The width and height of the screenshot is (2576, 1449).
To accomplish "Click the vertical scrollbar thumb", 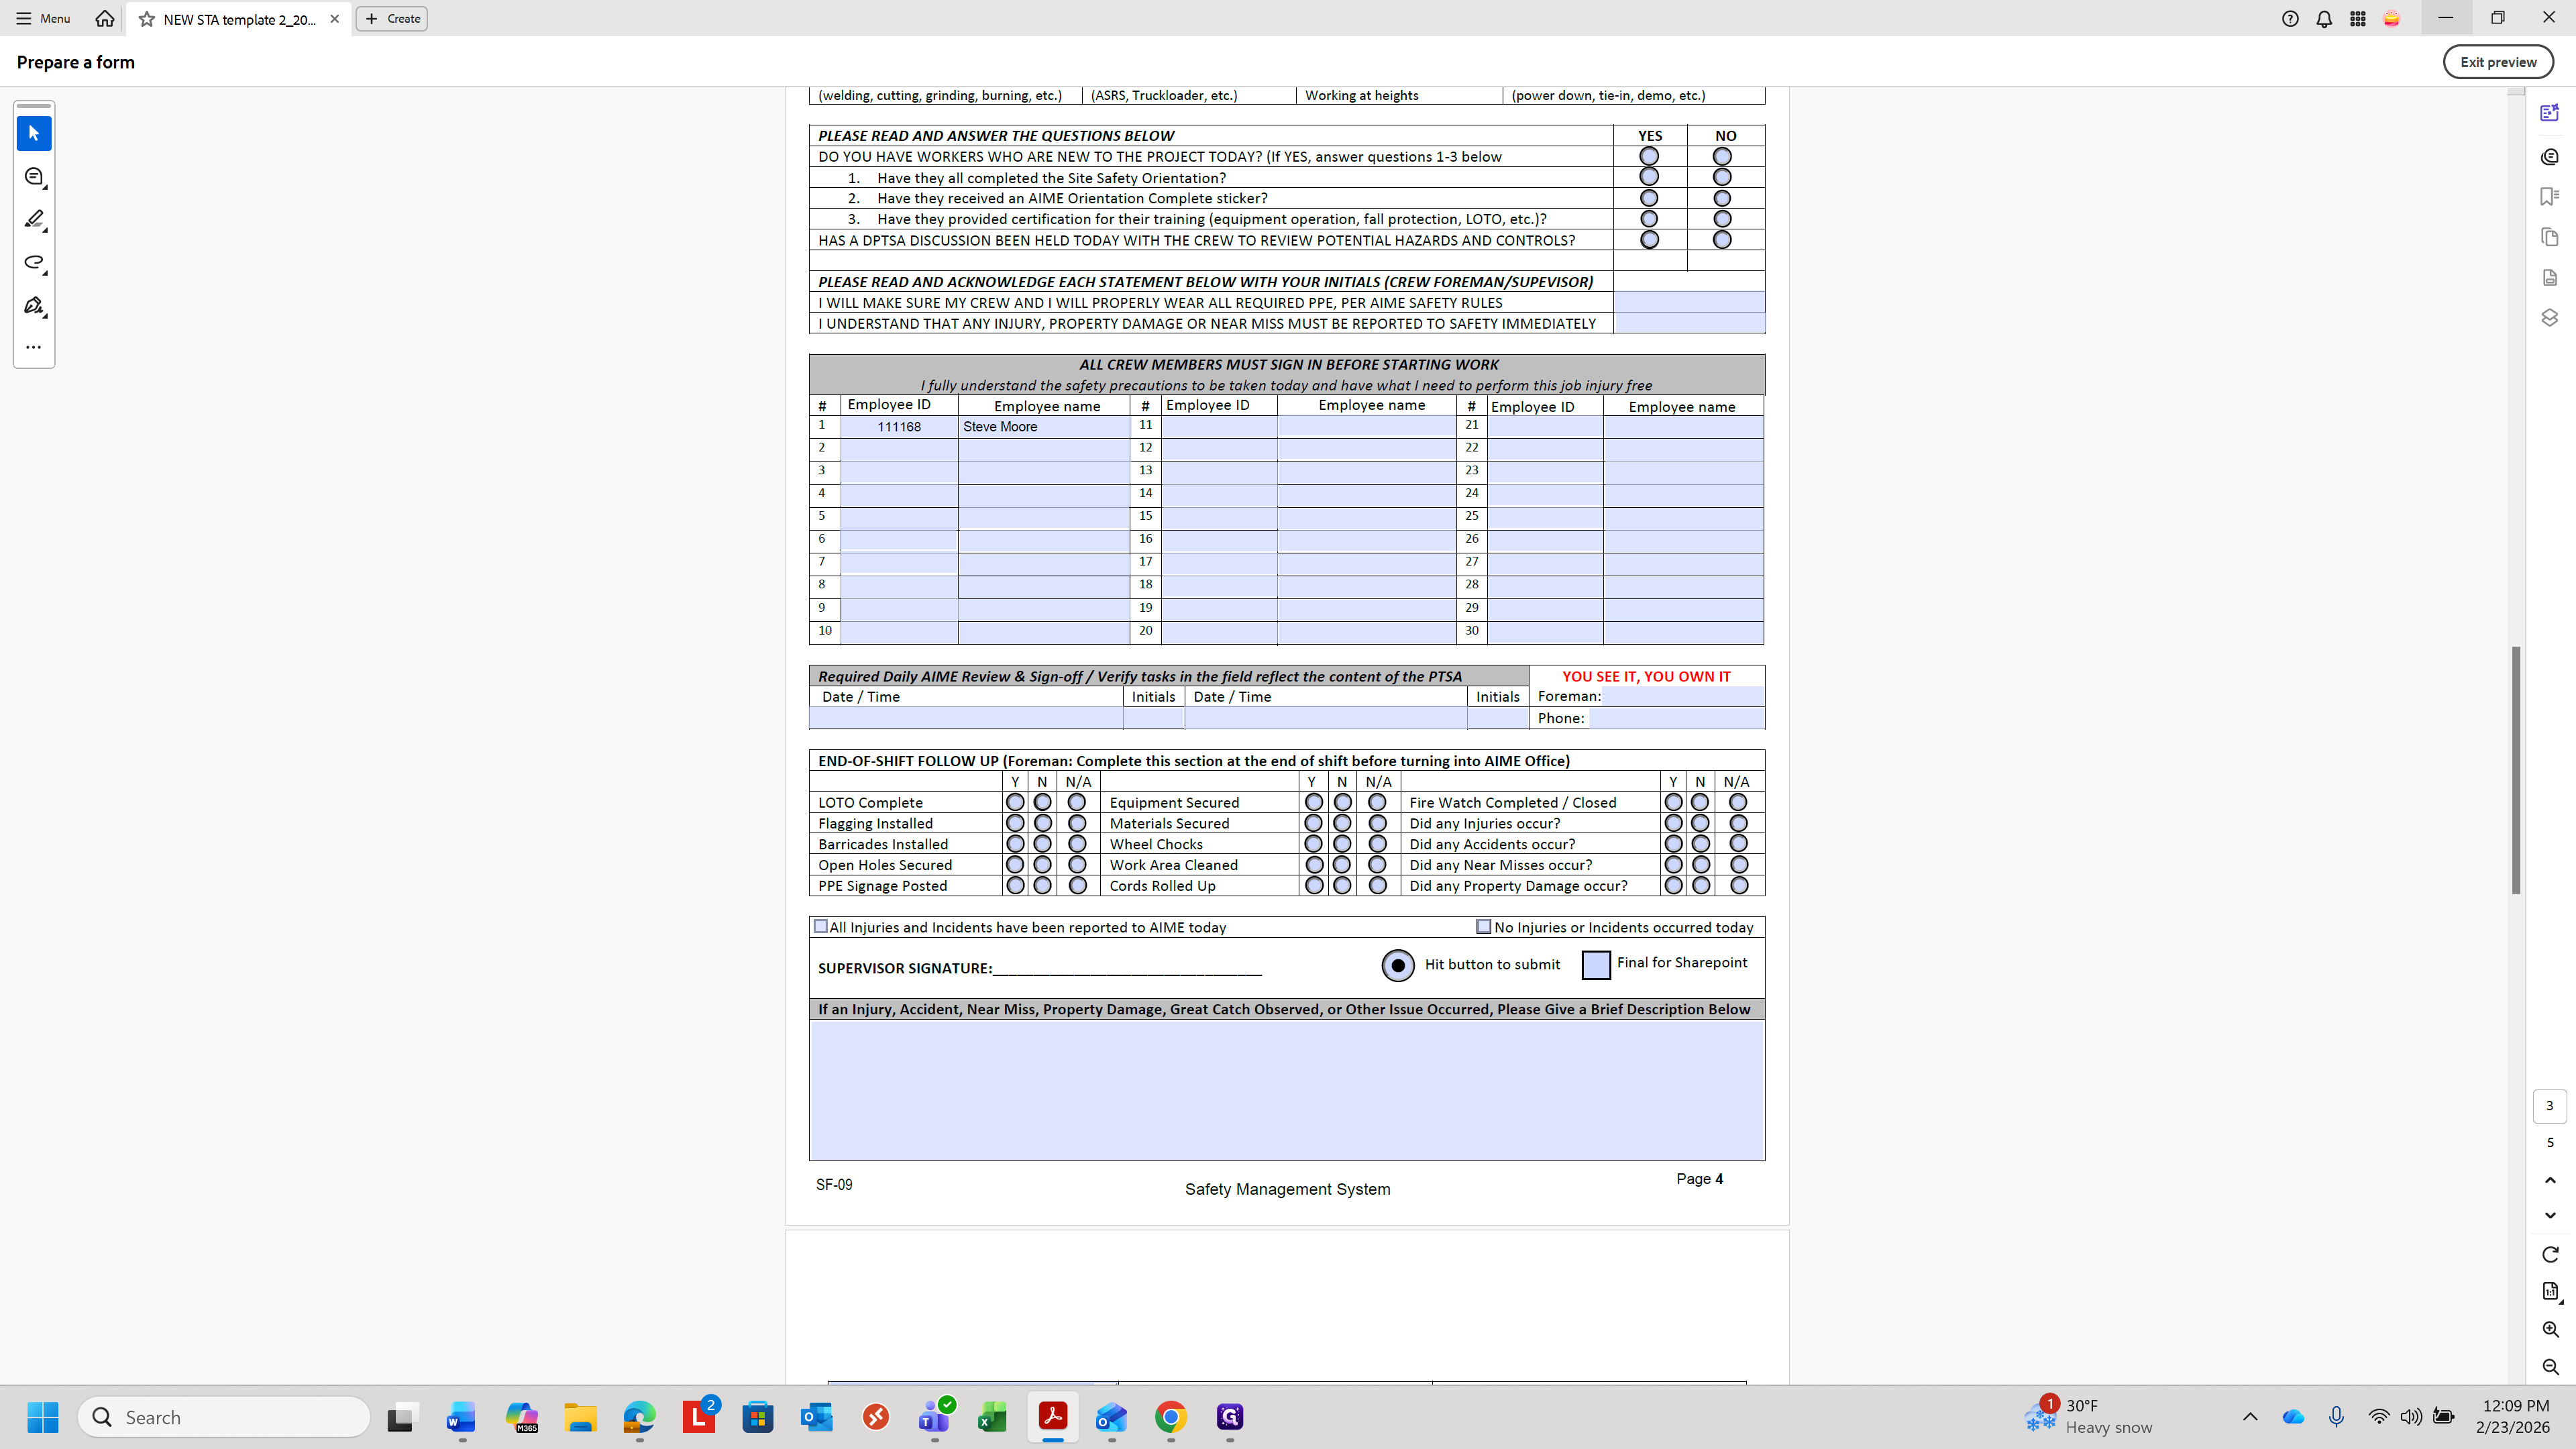I will pyautogui.click(x=2515, y=770).
